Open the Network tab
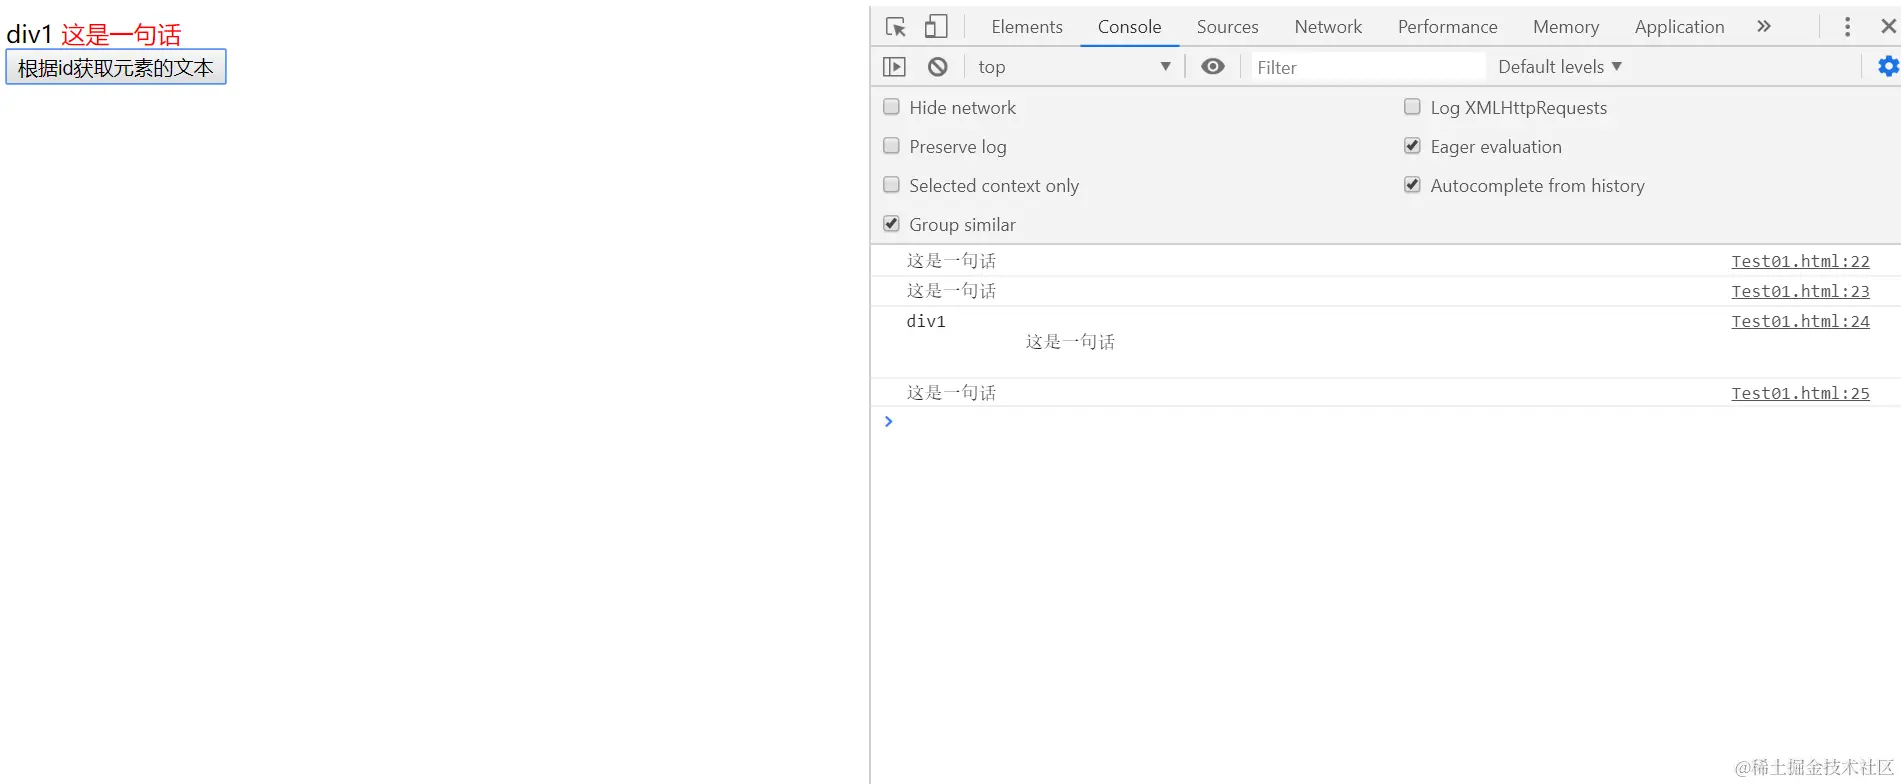 tap(1328, 27)
